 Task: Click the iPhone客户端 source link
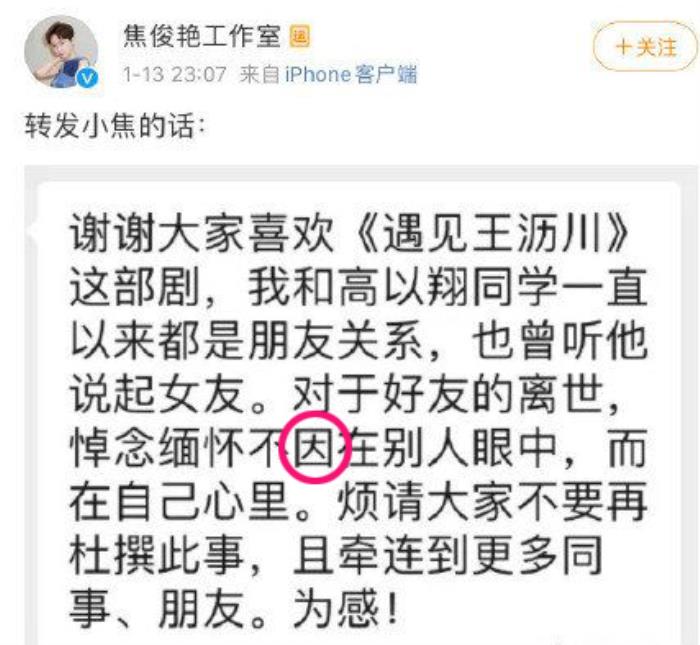coord(351,74)
